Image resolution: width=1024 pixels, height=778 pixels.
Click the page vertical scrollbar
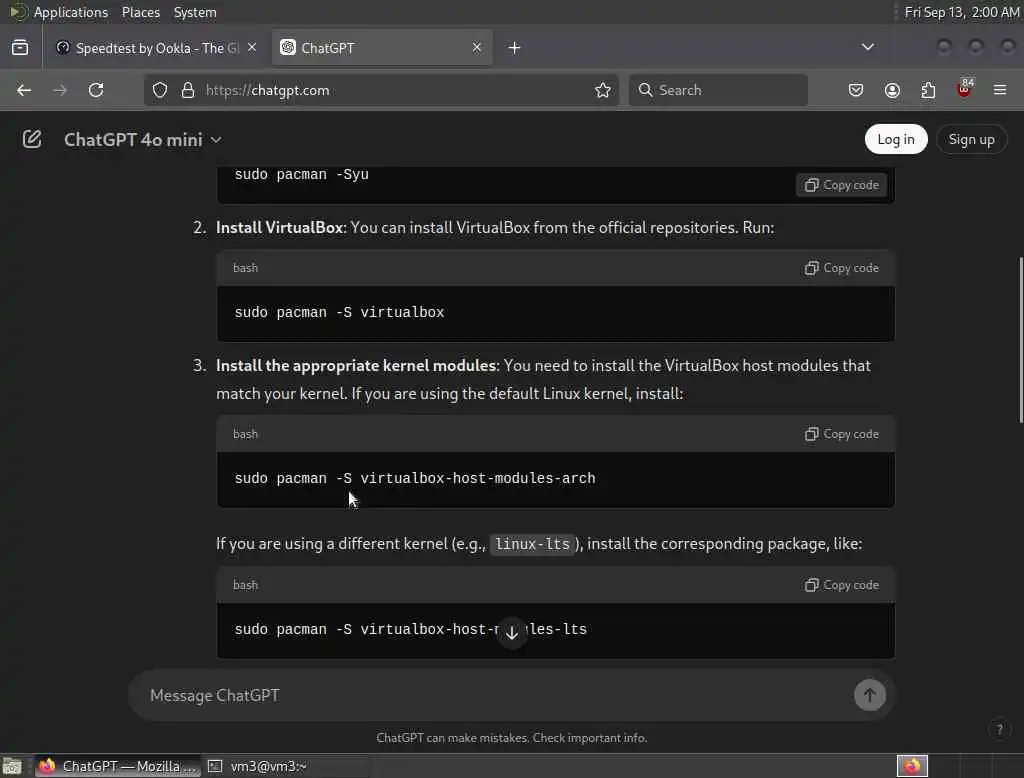(1021, 340)
